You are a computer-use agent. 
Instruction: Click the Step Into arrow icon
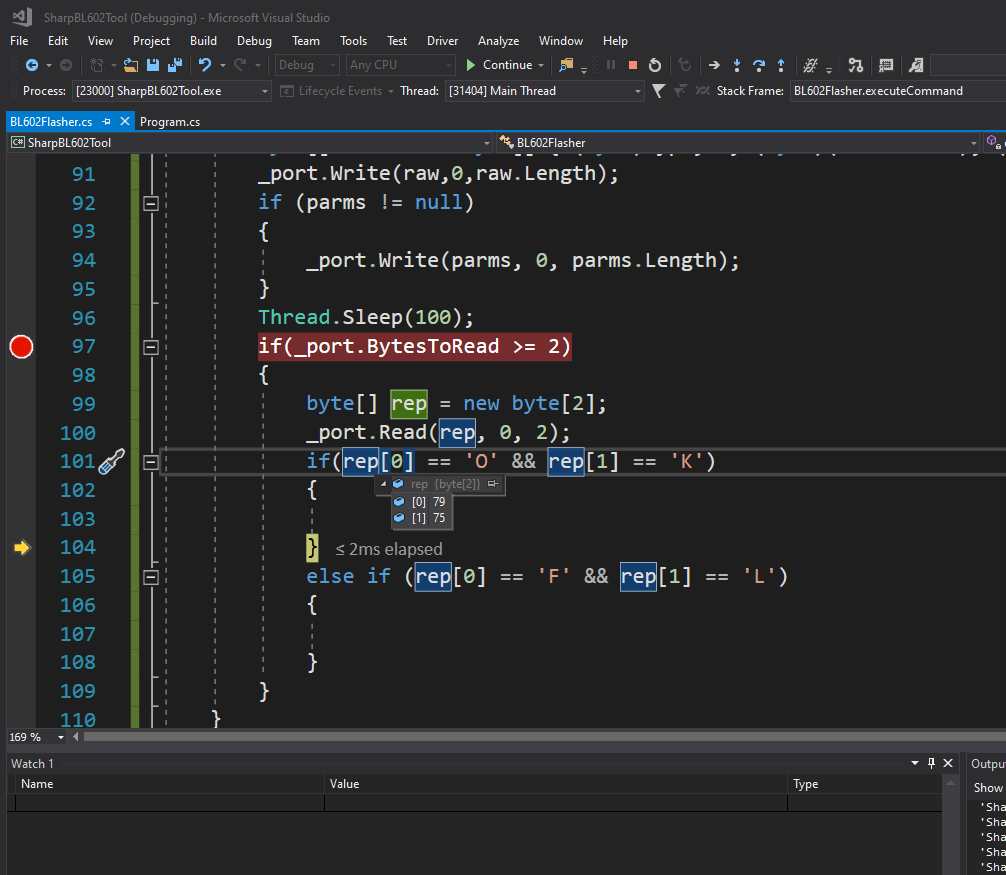click(737, 65)
